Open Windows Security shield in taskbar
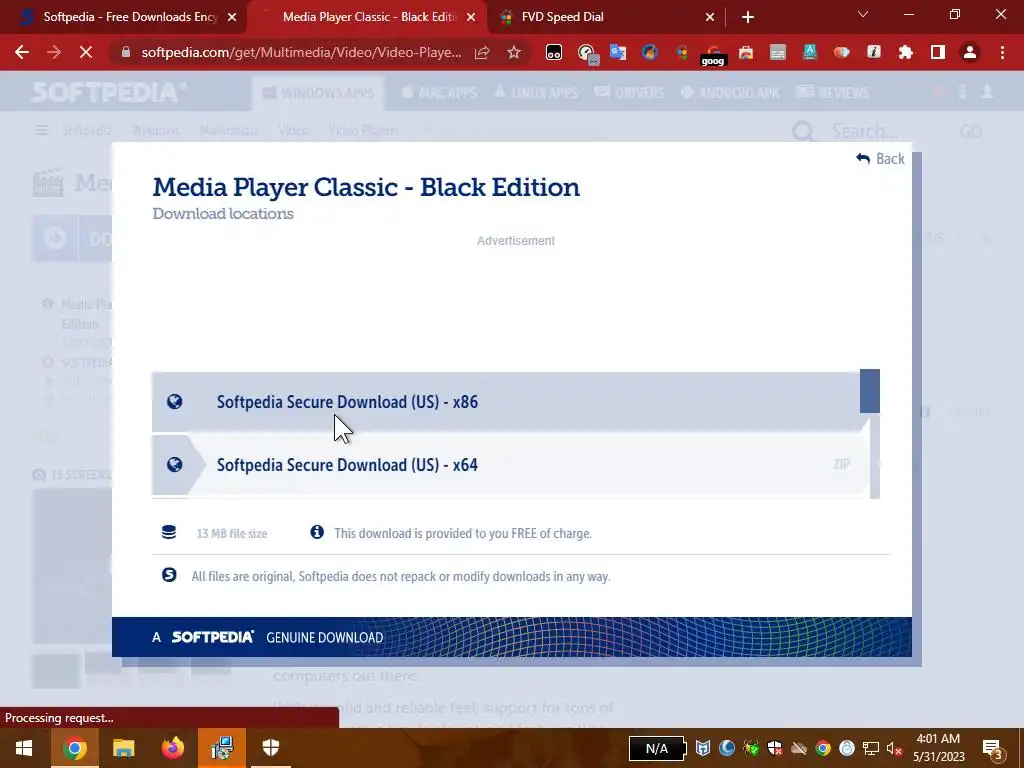This screenshot has width=1024, height=768. click(271, 748)
